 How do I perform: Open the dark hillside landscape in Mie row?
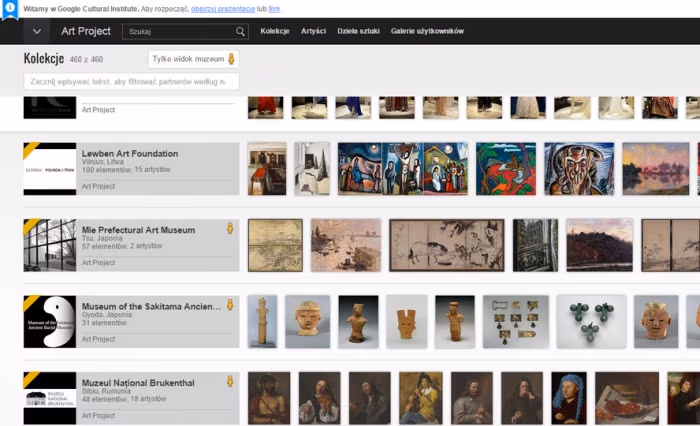click(600, 245)
